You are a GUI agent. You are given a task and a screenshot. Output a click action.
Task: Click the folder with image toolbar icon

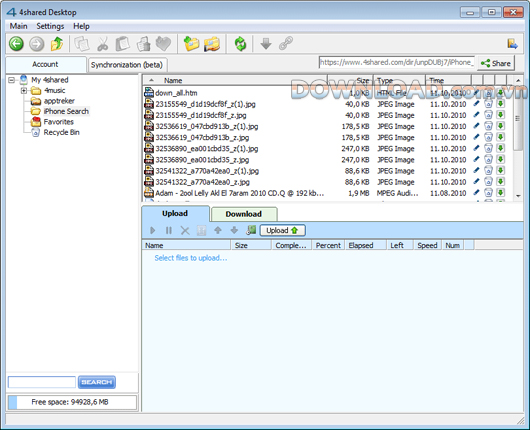(212, 44)
